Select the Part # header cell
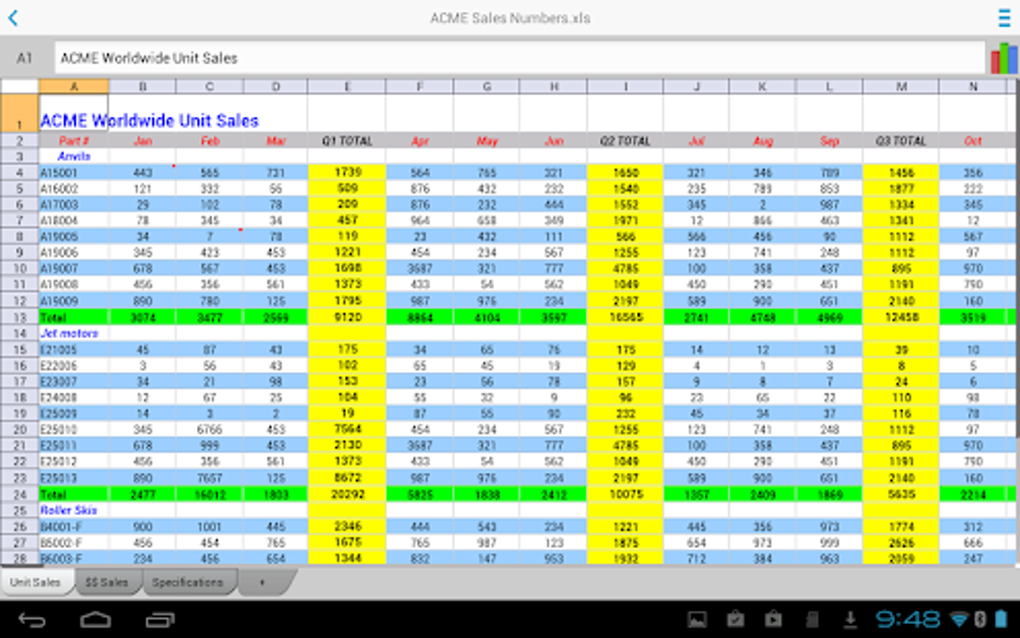This screenshot has width=1020, height=638. pos(74,140)
